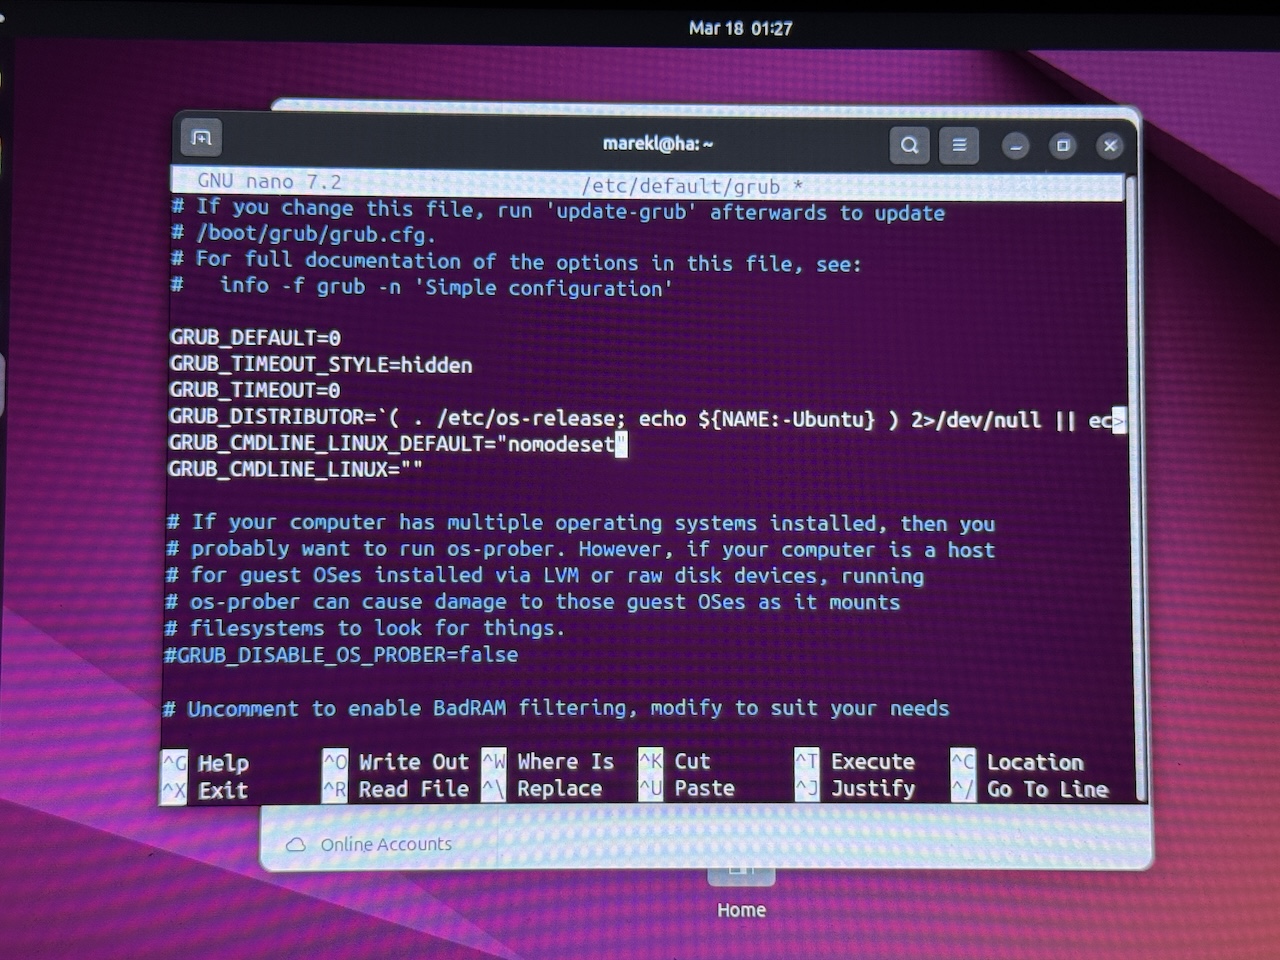
Task: Click the terminal search magnifier icon
Action: [909, 145]
